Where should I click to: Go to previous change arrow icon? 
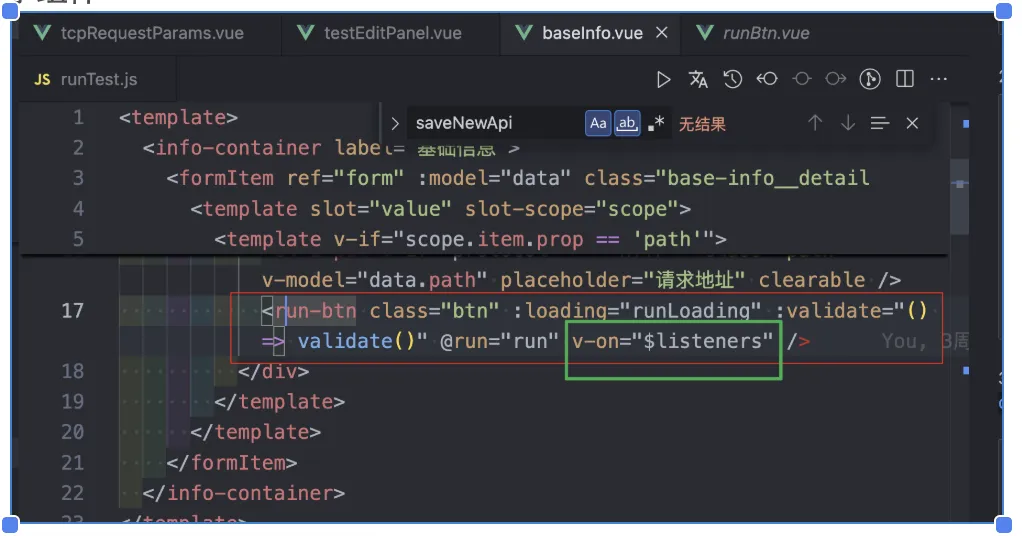[767, 79]
